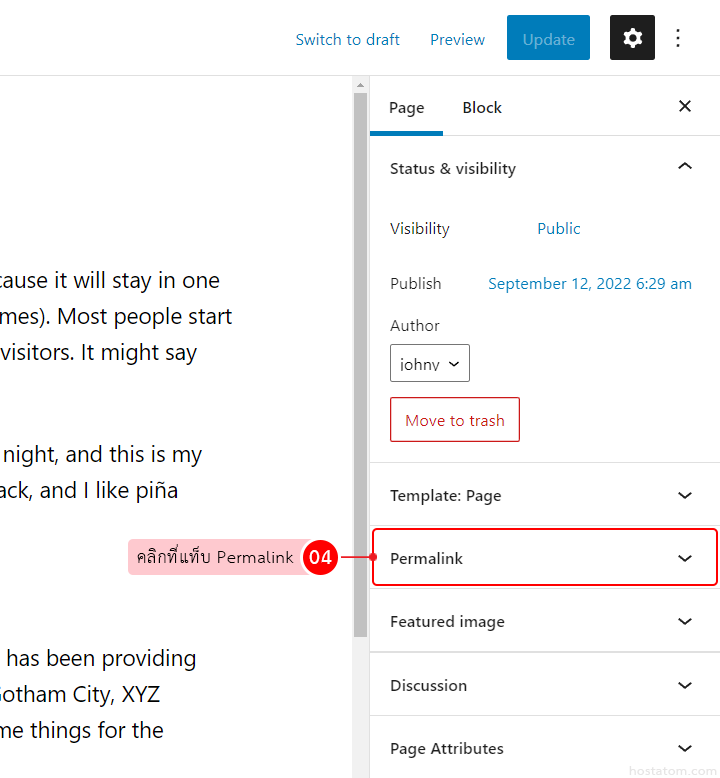Expand the Page Attributes section
The height and width of the screenshot is (778, 720).
coord(685,748)
